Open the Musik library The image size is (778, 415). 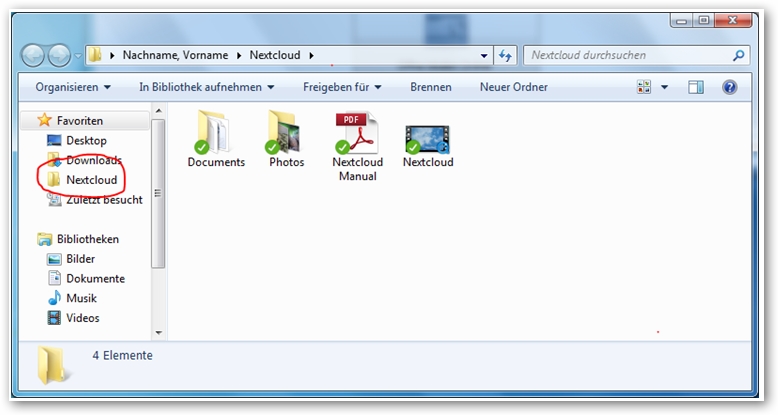tap(81, 298)
